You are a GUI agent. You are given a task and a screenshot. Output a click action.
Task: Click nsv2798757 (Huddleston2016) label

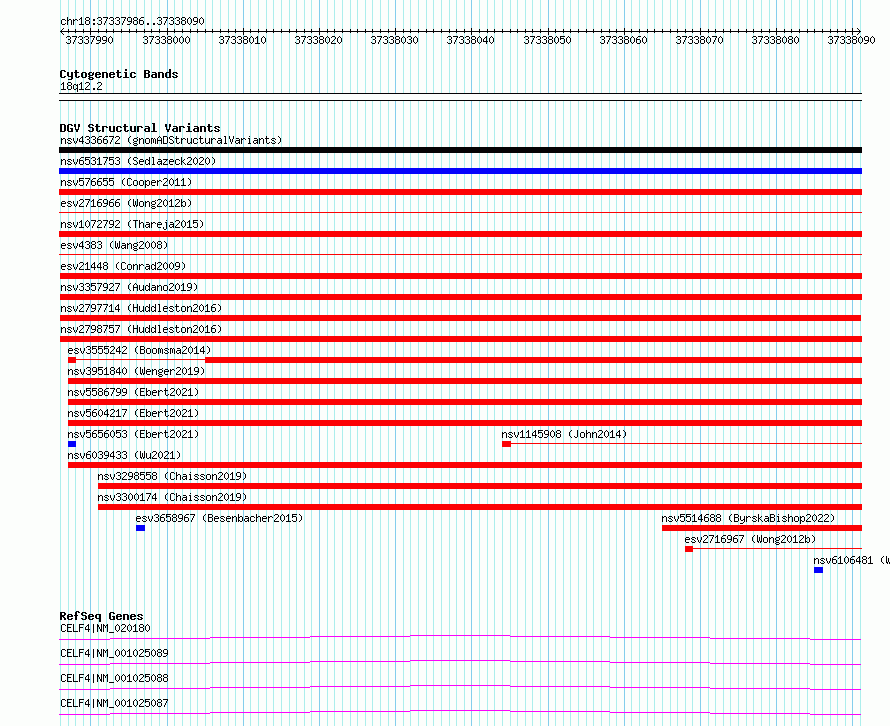pos(141,329)
